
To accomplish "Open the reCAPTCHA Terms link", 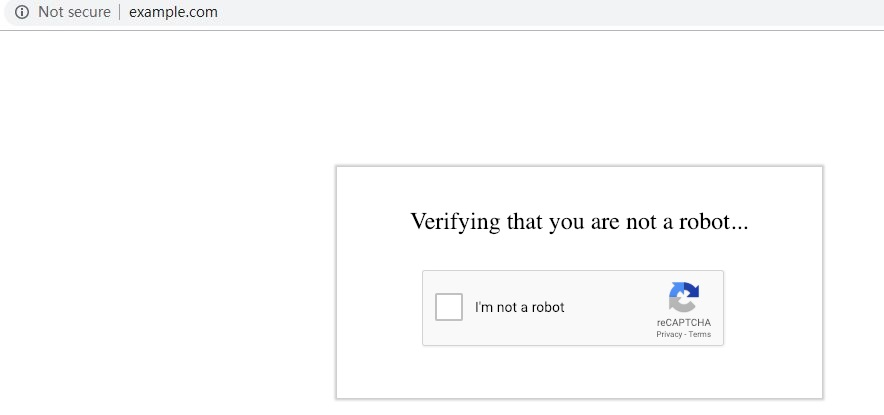I will pos(700,334).
